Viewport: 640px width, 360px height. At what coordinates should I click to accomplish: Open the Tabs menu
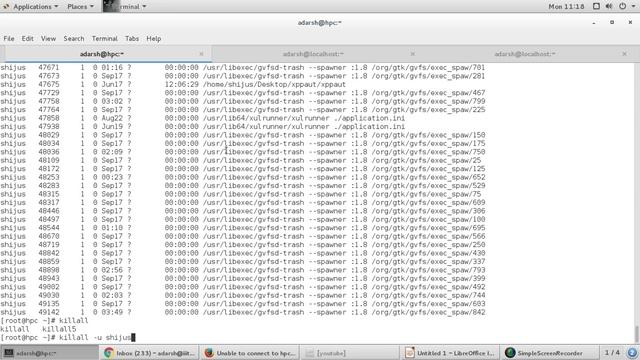pos(132,38)
